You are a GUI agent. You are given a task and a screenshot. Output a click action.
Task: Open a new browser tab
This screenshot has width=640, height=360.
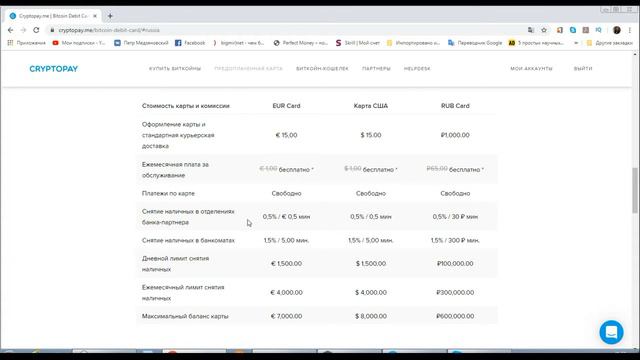coord(110,16)
